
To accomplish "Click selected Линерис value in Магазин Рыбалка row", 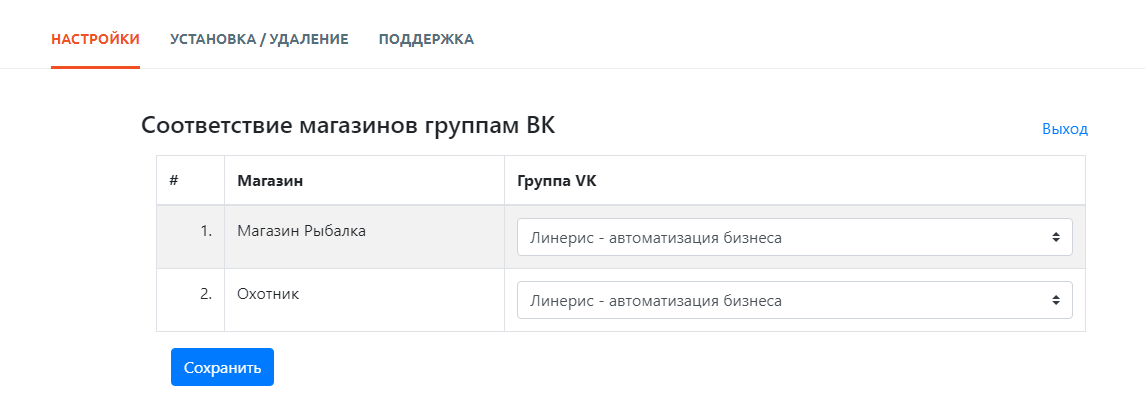I will [x=655, y=238].
